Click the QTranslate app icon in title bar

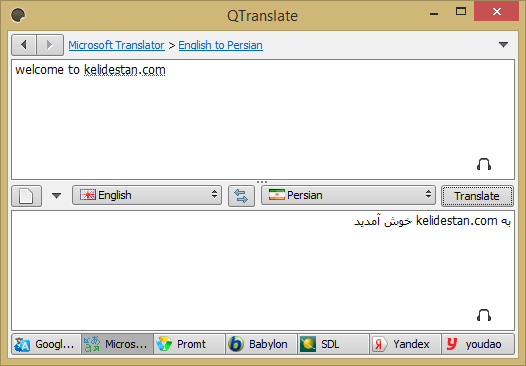pyautogui.click(x=18, y=15)
